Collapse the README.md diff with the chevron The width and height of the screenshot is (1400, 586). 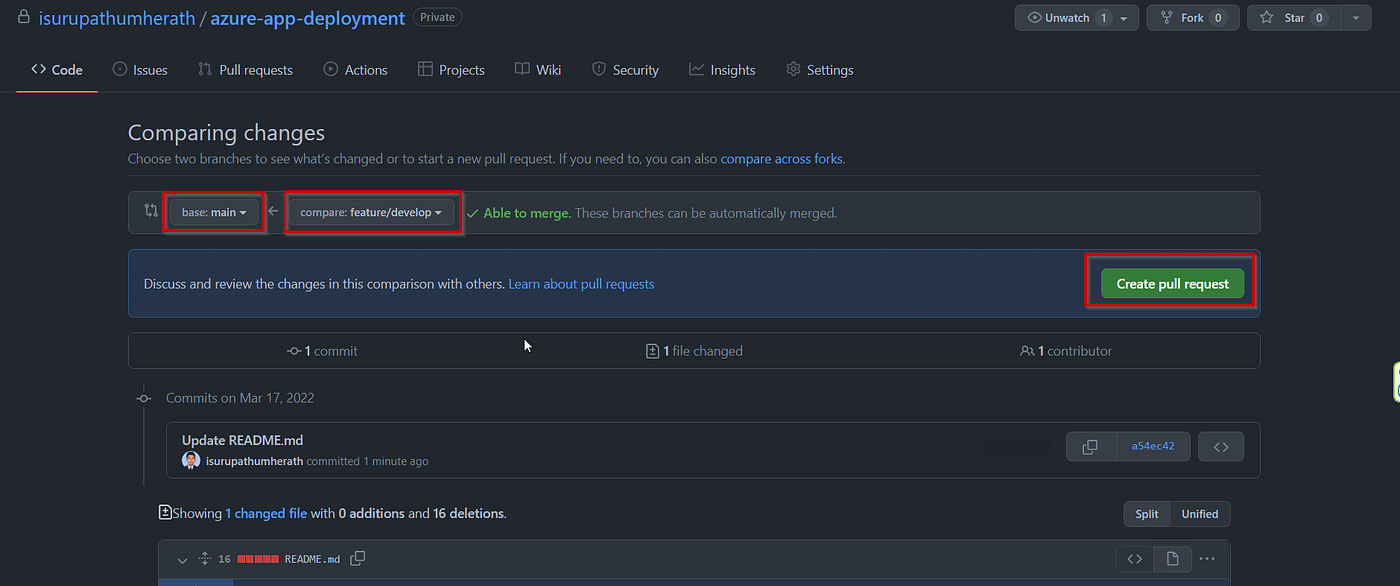[182, 560]
